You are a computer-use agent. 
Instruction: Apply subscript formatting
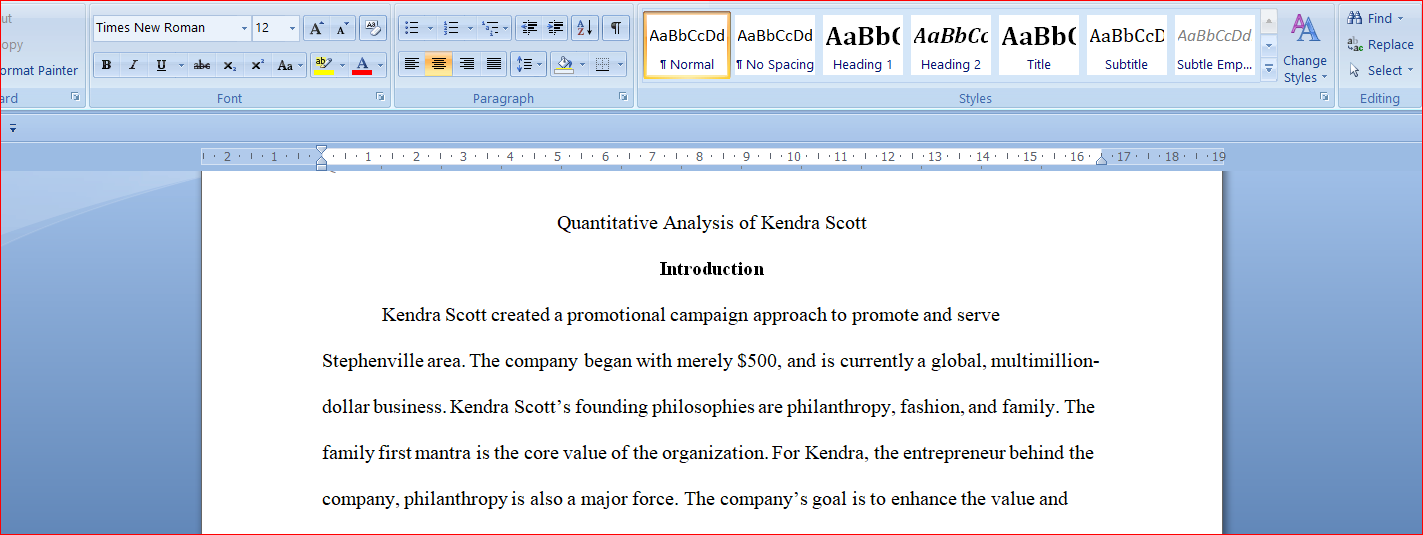[x=230, y=65]
